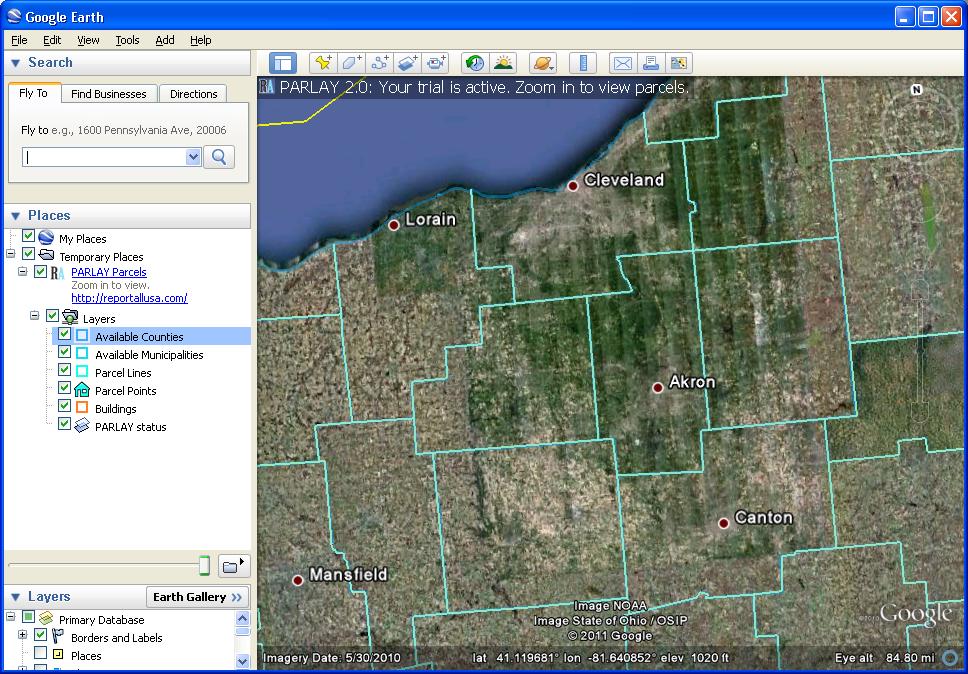
Task: Uncheck the Parcel Points checkbox
Action: coord(64,388)
